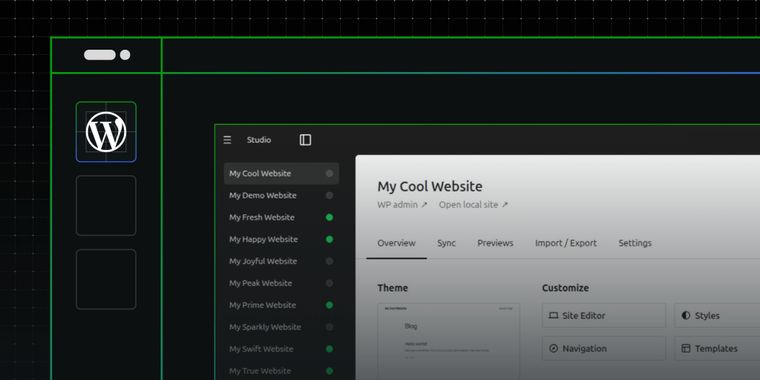This screenshot has height=380, width=760.
Task: Select My Prime Website in site list
Action: pyautogui.click(x=281, y=305)
